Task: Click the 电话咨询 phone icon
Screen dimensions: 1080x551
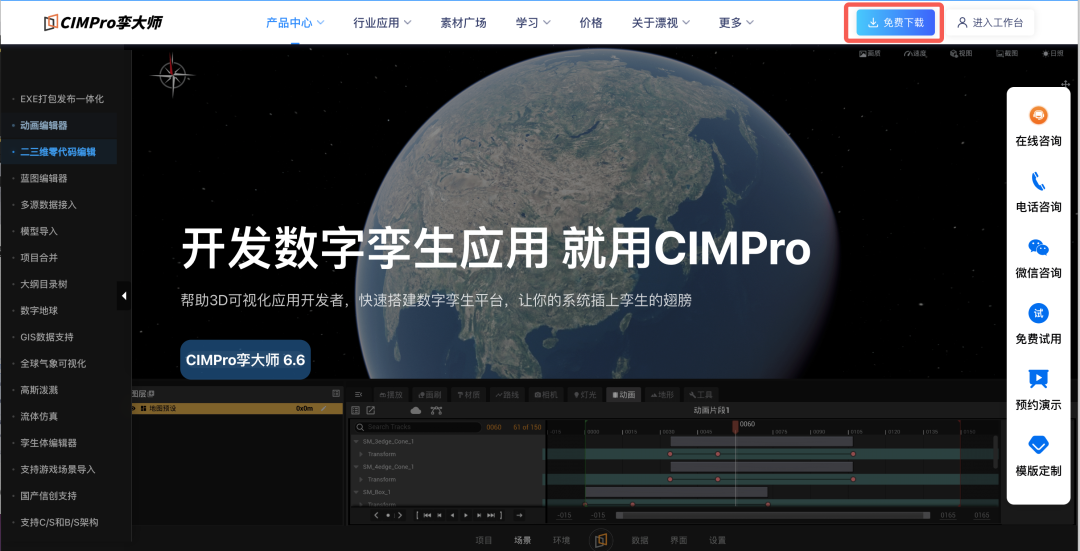Action: tap(1038, 181)
